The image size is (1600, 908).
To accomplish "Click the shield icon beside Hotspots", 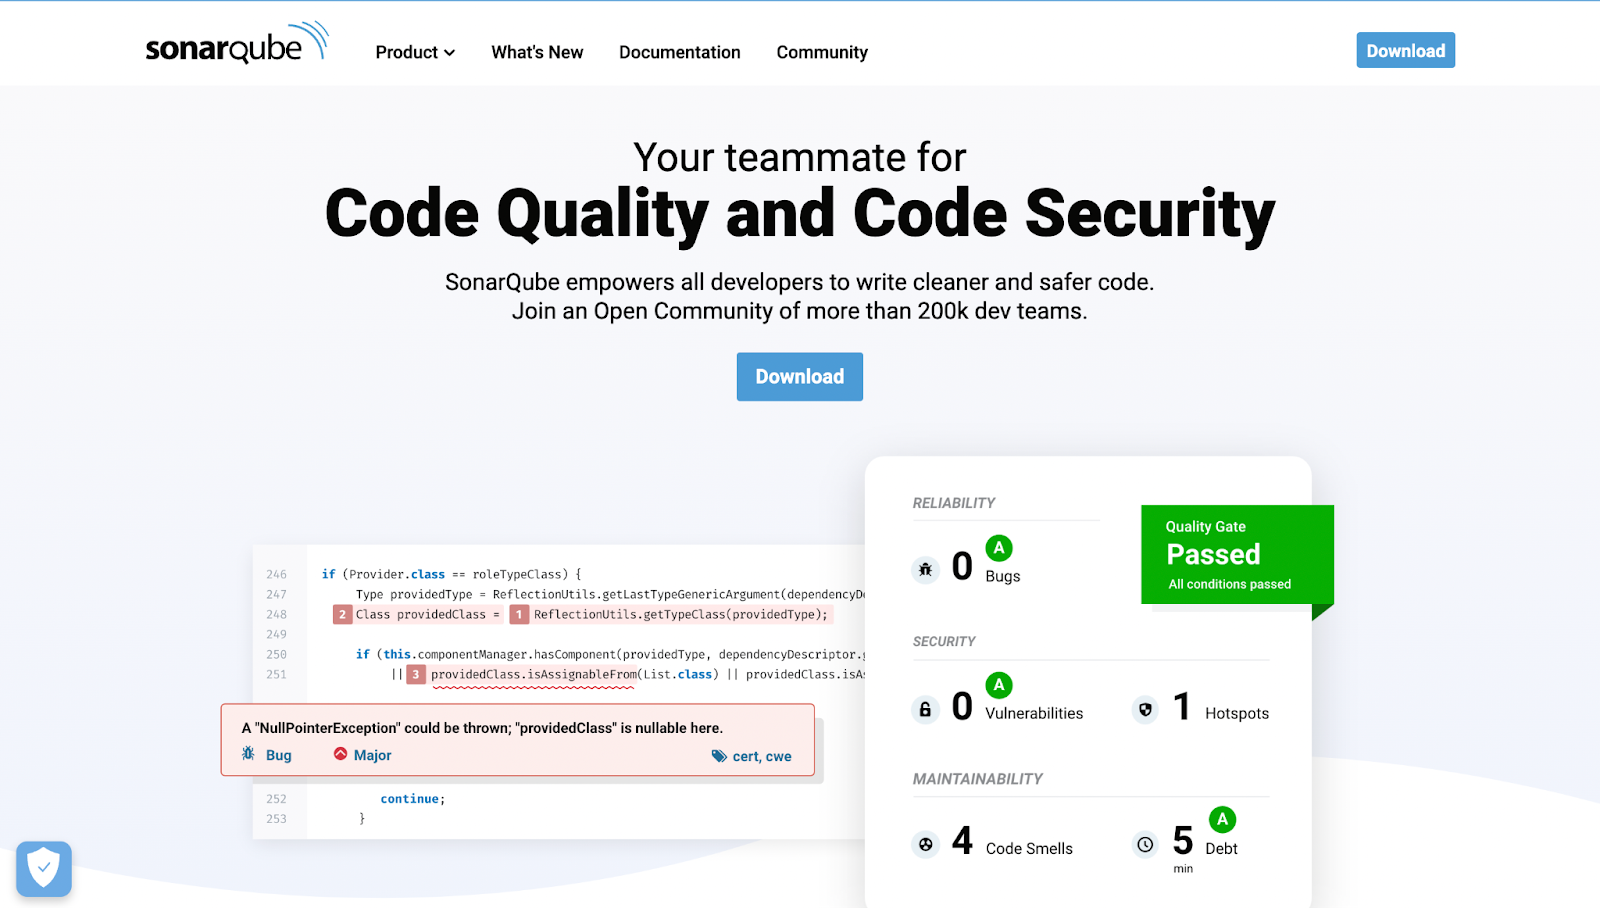I will 1144,709.
